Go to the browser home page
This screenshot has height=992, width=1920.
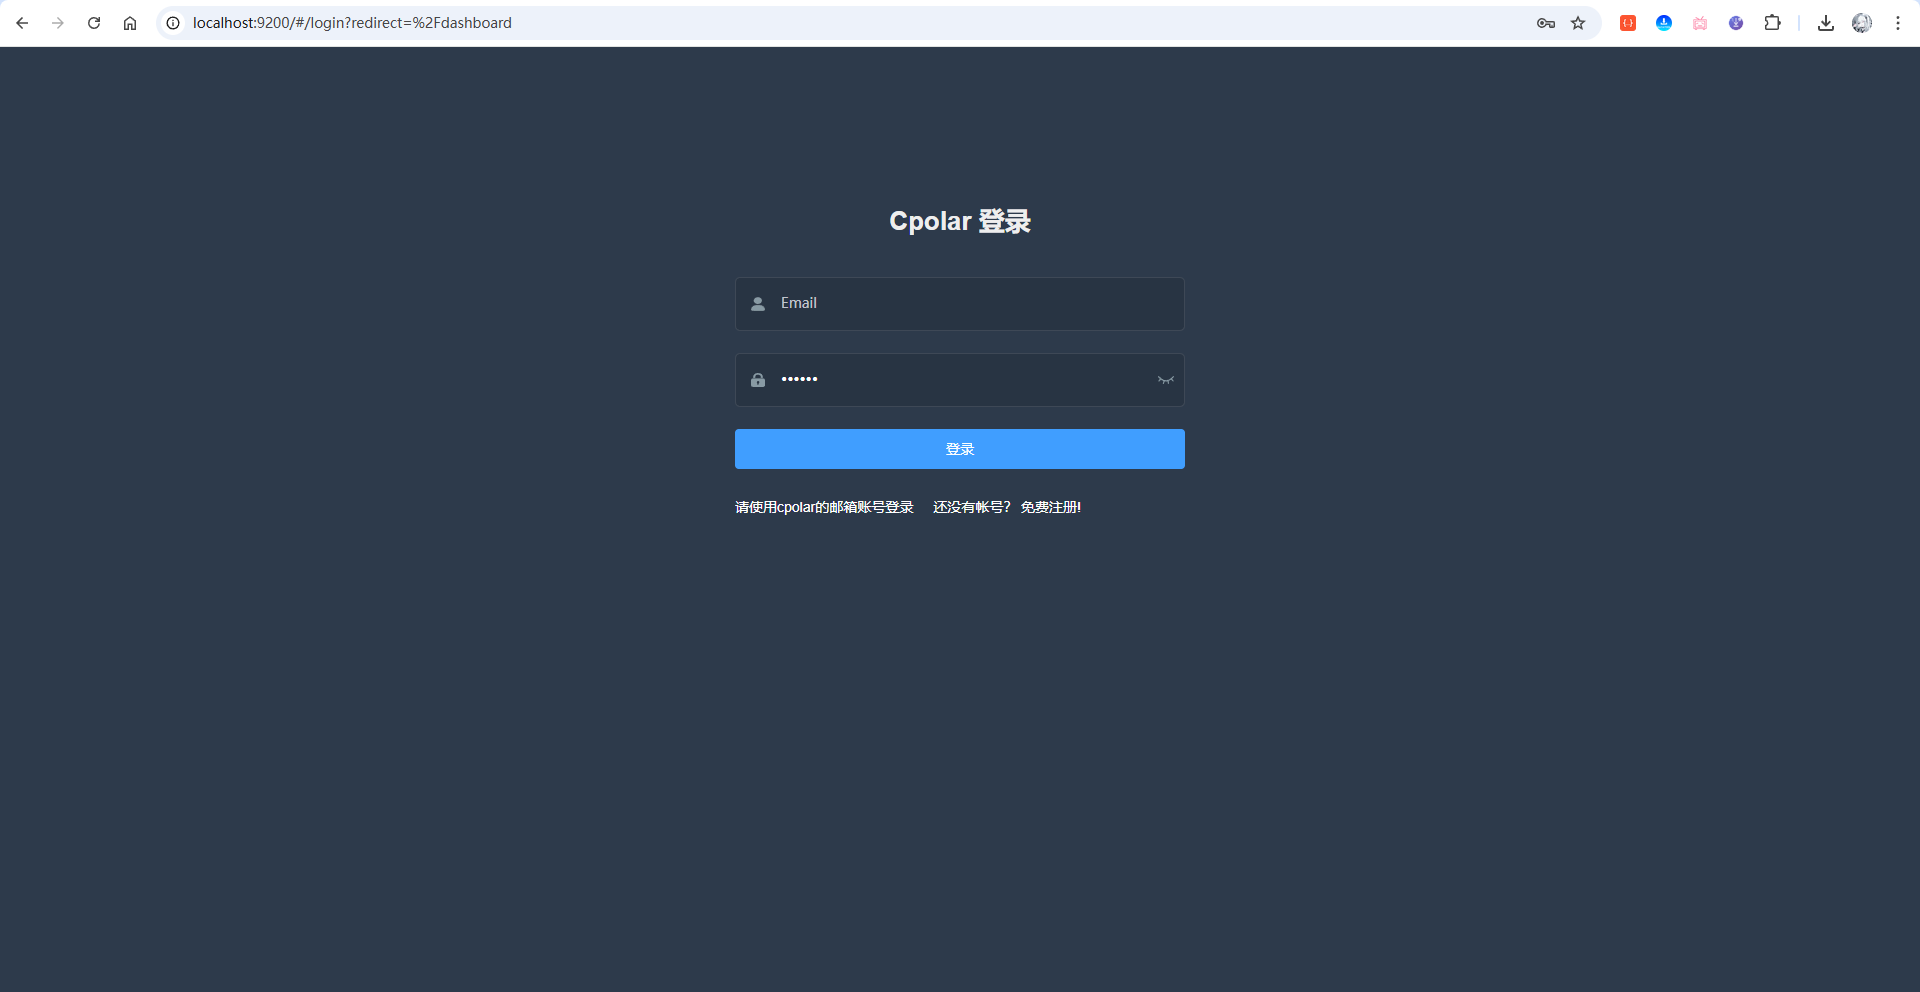click(130, 23)
